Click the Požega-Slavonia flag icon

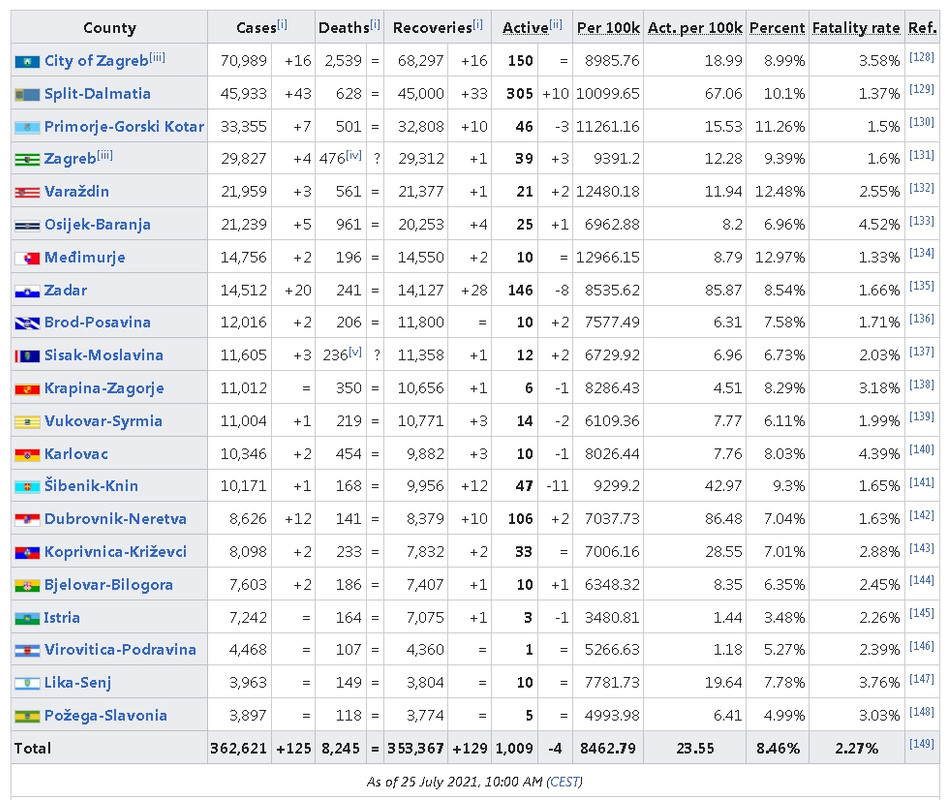pyautogui.click(x=27, y=716)
